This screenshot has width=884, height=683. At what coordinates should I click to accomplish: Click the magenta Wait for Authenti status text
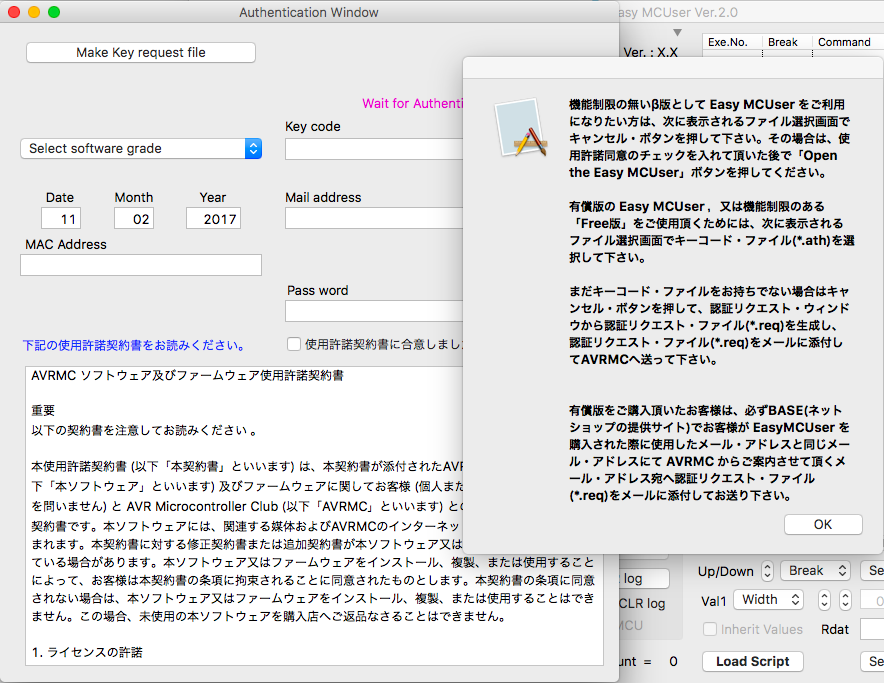412,104
